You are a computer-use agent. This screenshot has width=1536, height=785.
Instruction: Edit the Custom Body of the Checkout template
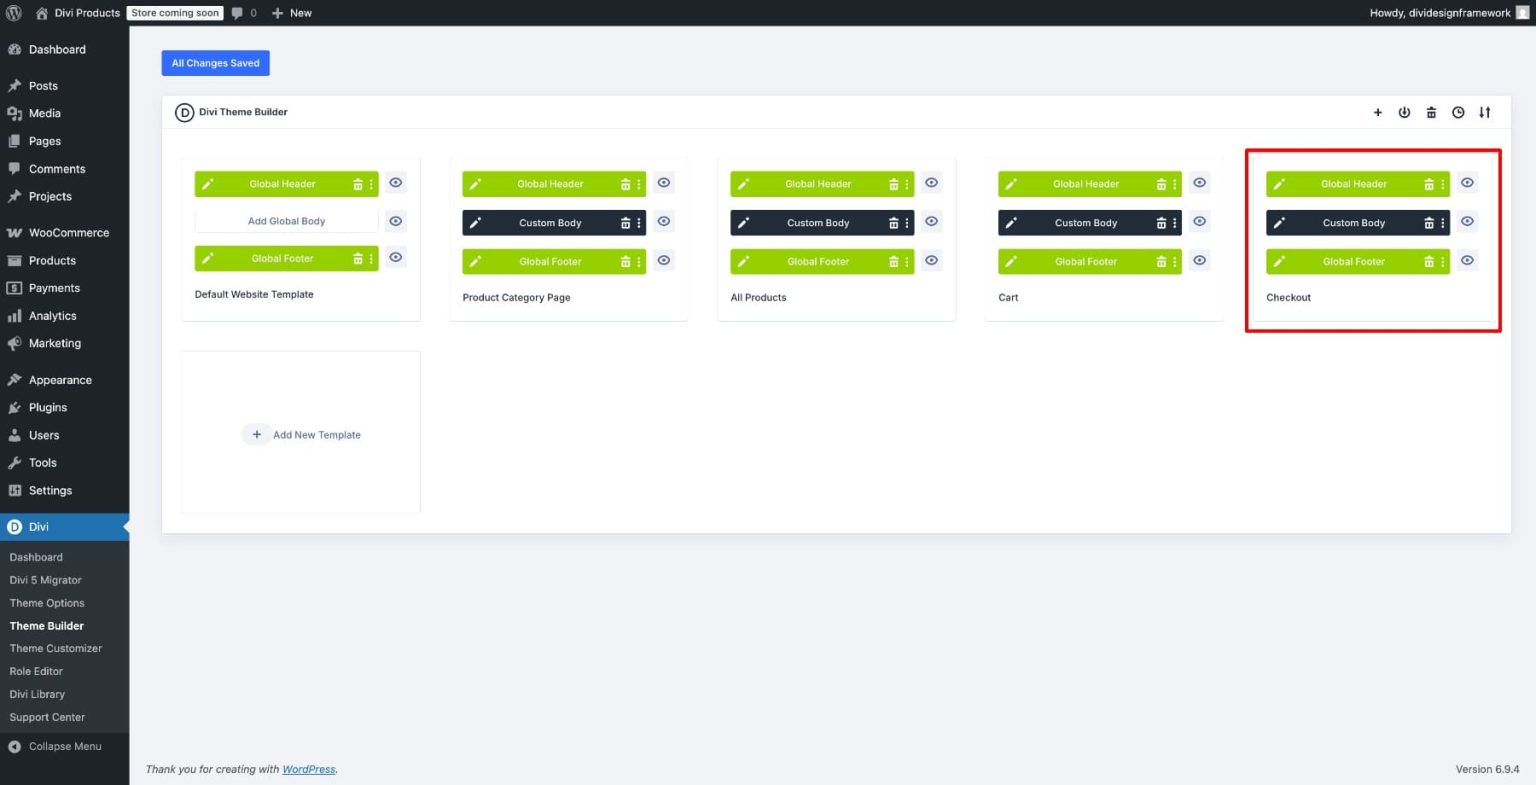(1279, 223)
